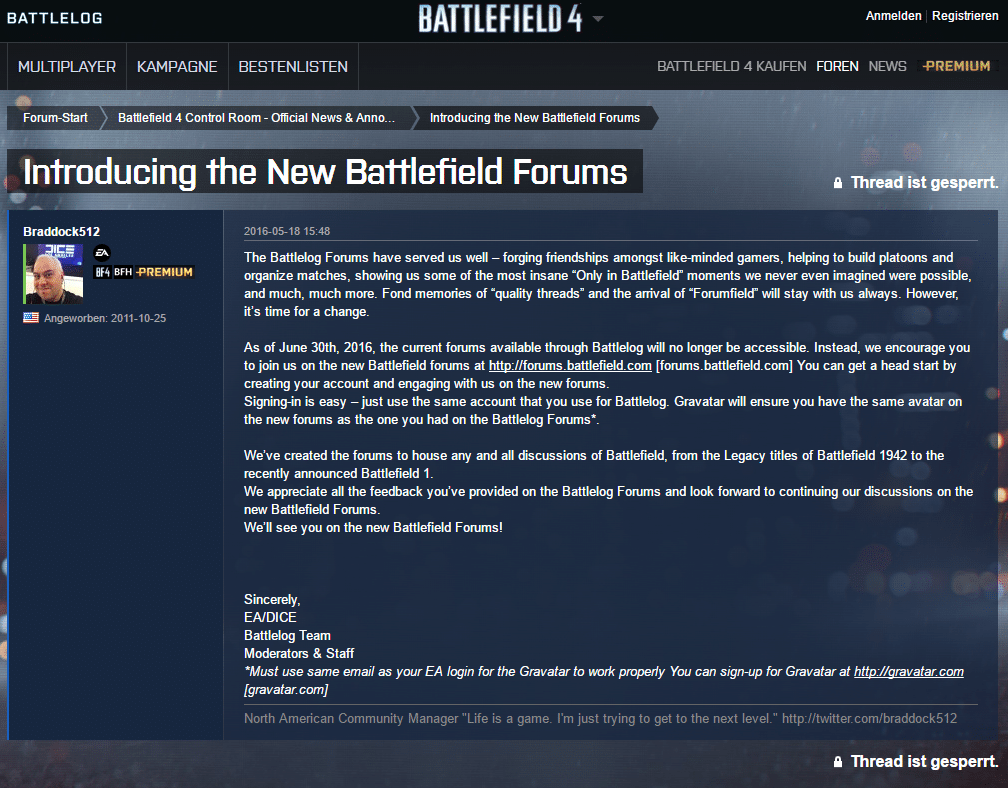This screenshot has width=1008, height=788.
Task: Open Braddock512's avatar picture
Action: [54, 274]
